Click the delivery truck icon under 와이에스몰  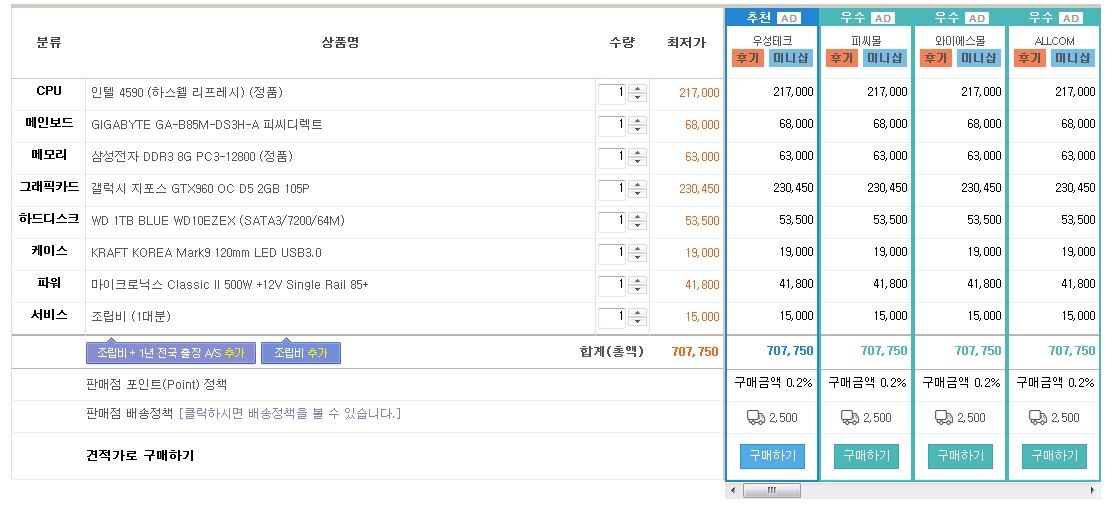(943, 418)
